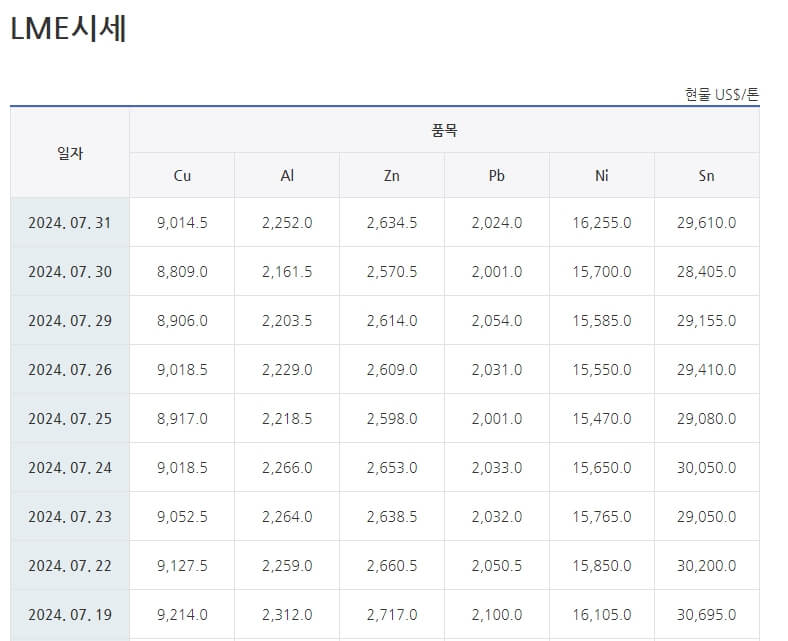Select Sn price 29,610.0
The image size is (788, 641).
706,222
